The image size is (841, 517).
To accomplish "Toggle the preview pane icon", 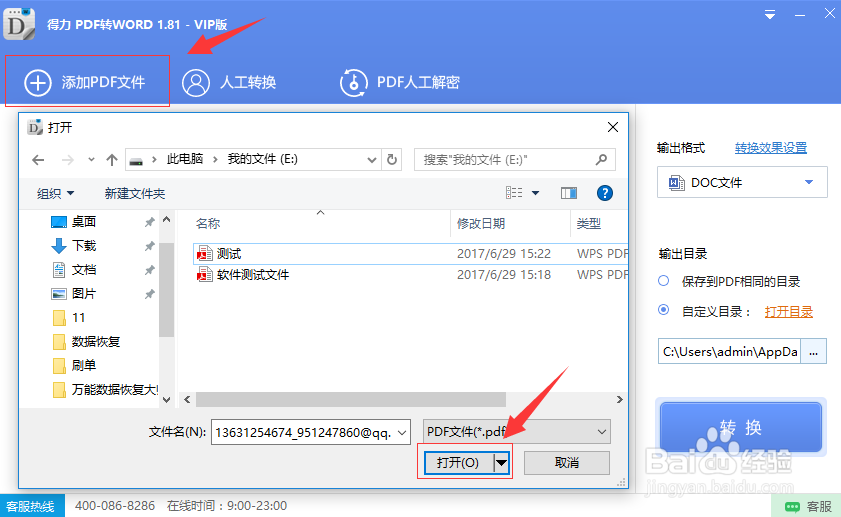I will pos(569,193).
